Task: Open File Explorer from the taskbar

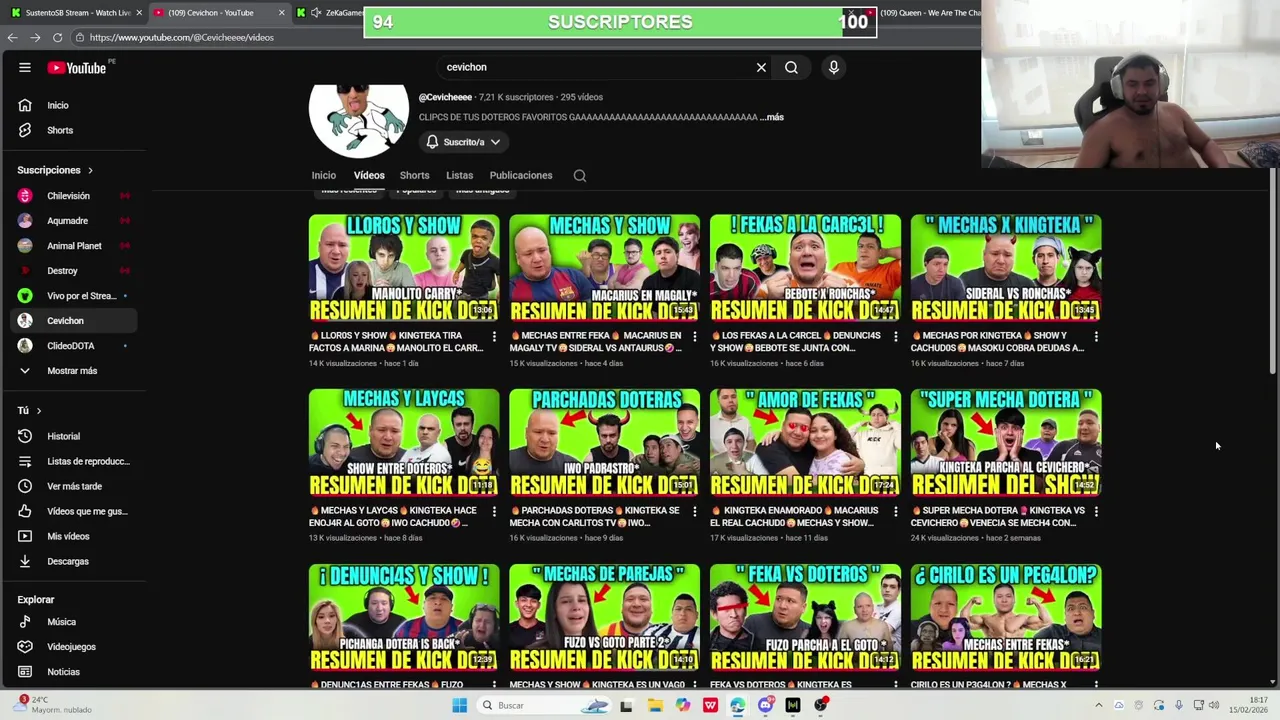Action: 654,705
